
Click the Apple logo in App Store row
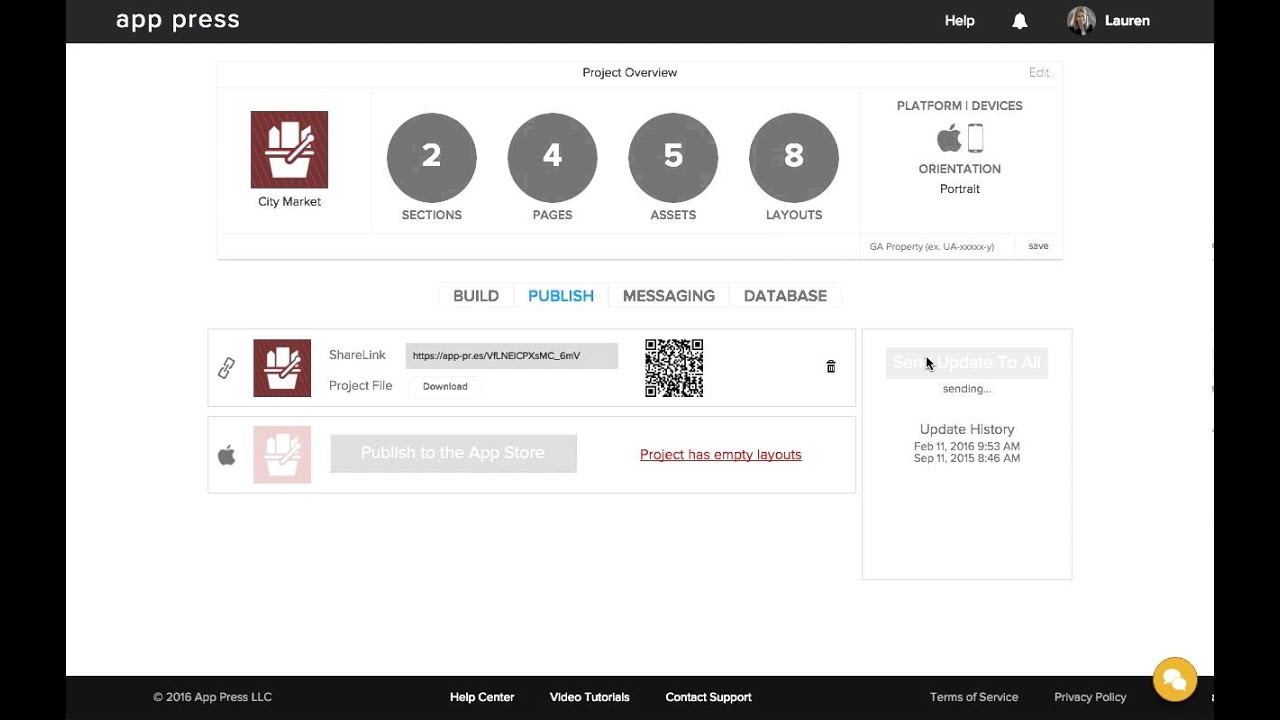coord(227,456)
